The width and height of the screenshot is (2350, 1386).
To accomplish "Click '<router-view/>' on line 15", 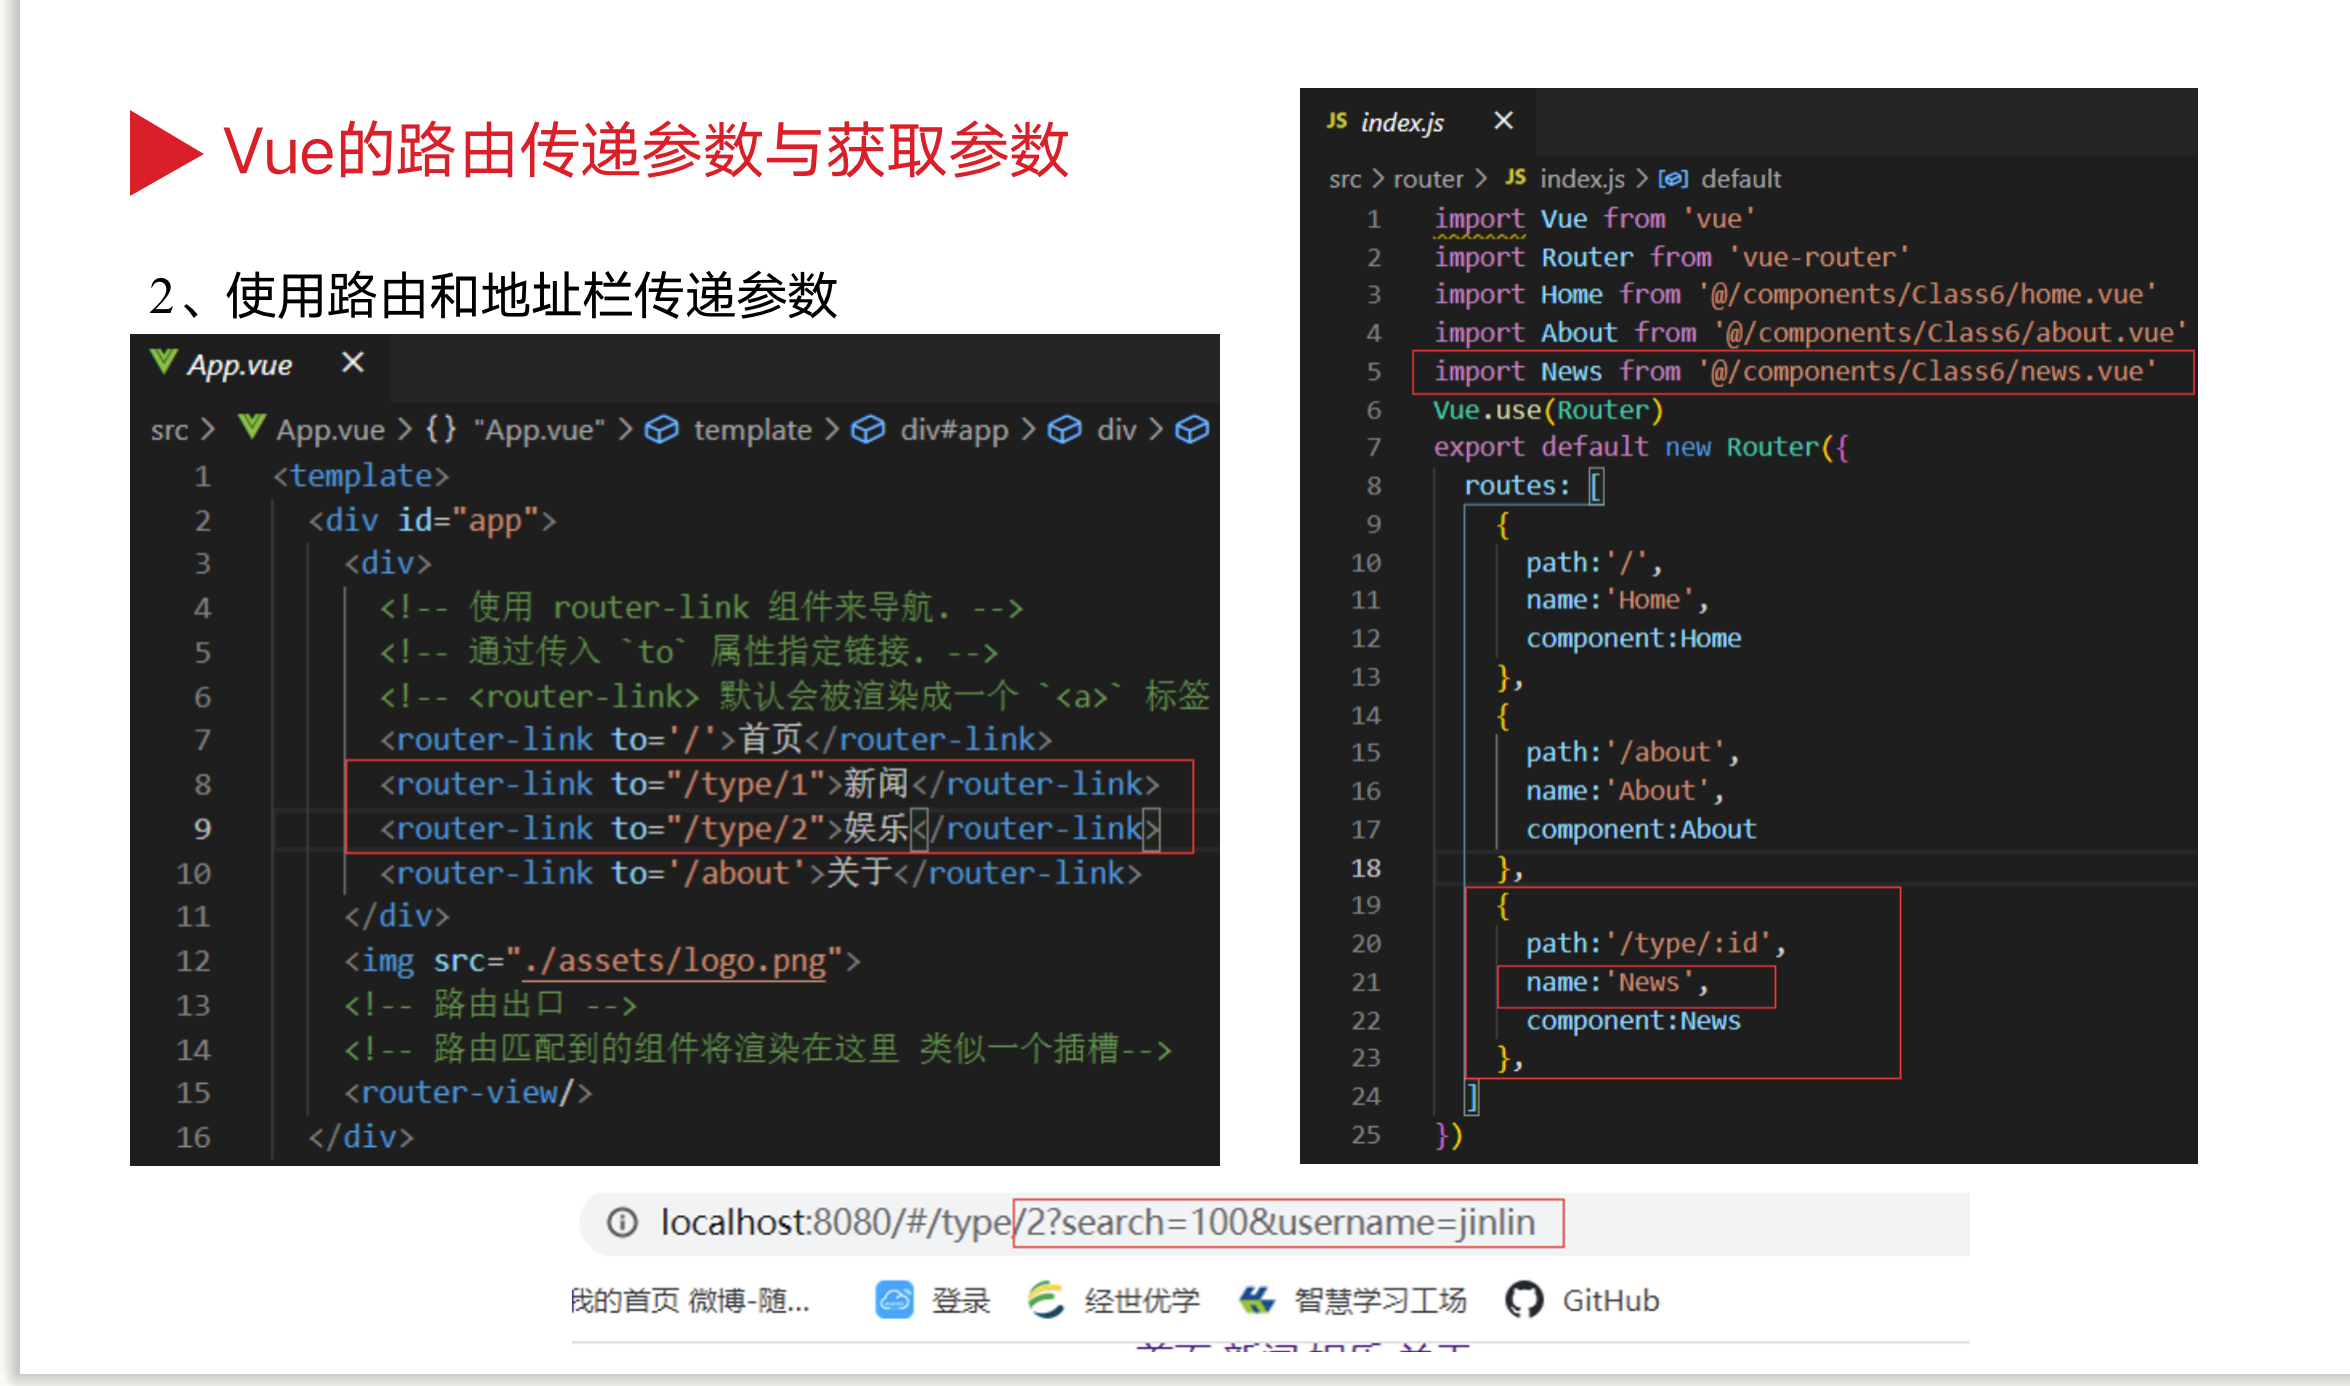I will 468,1092.
